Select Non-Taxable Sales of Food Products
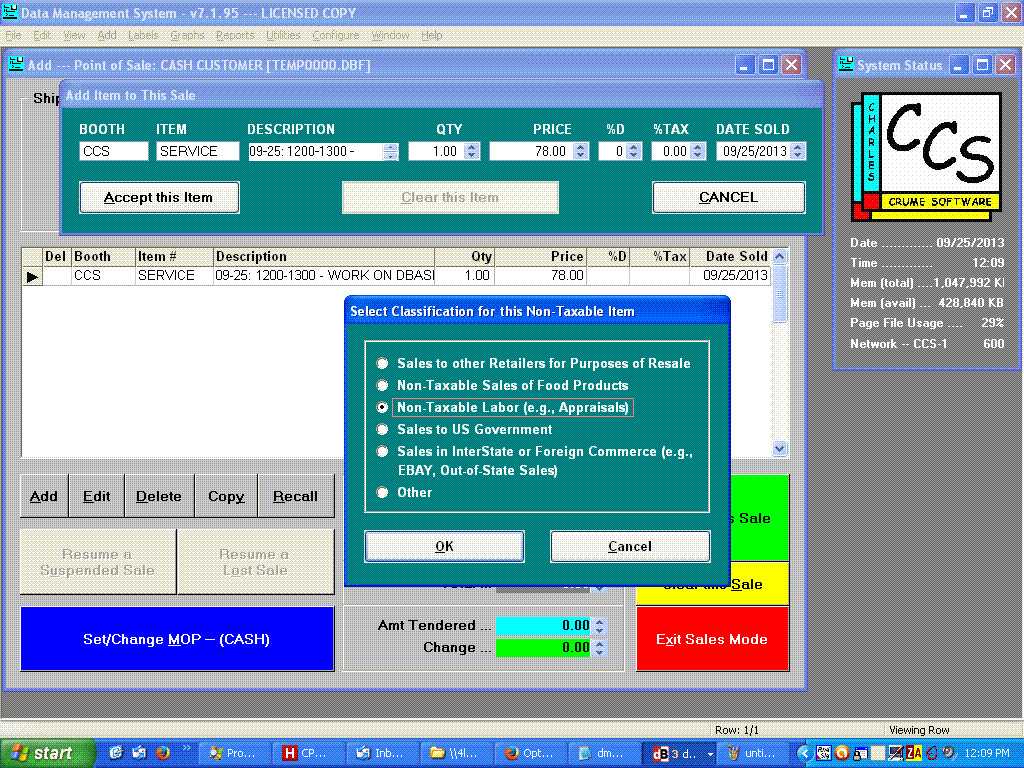Viewport: 1024px width, 768px height. click(382, 386)
